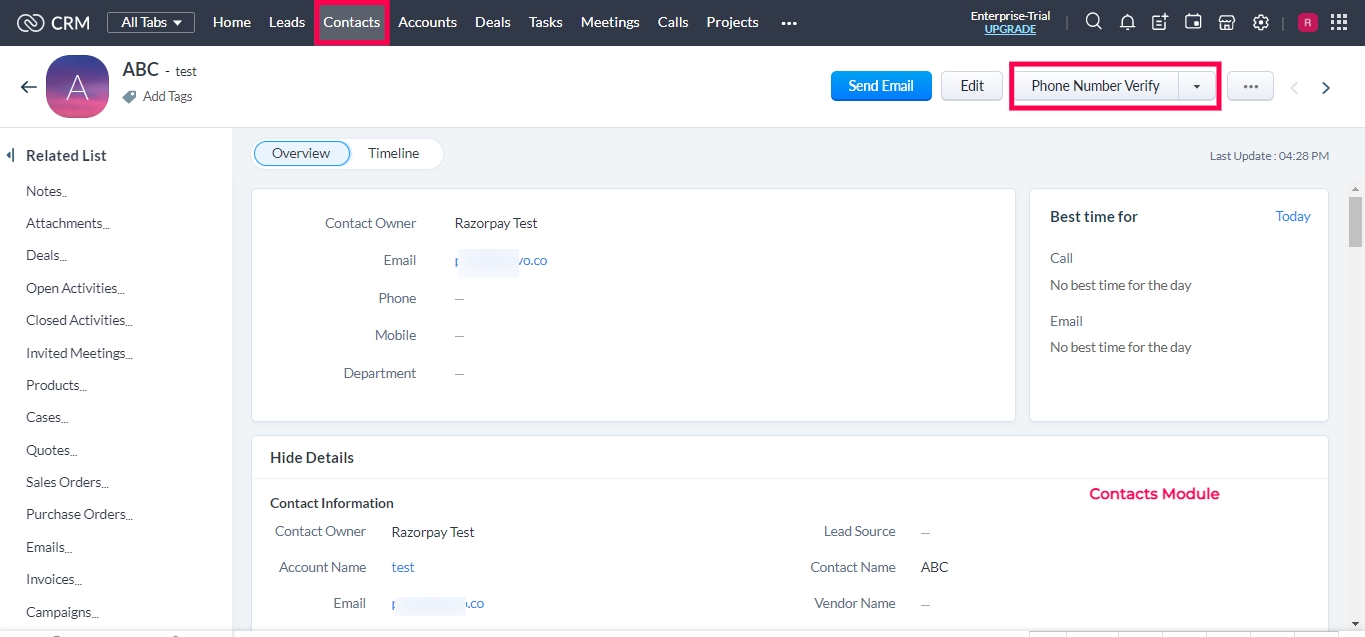The height and width of the screenshot is (637, 1365).
Task: Click the Zoho CRM logo
Action: tap(53, 22)
